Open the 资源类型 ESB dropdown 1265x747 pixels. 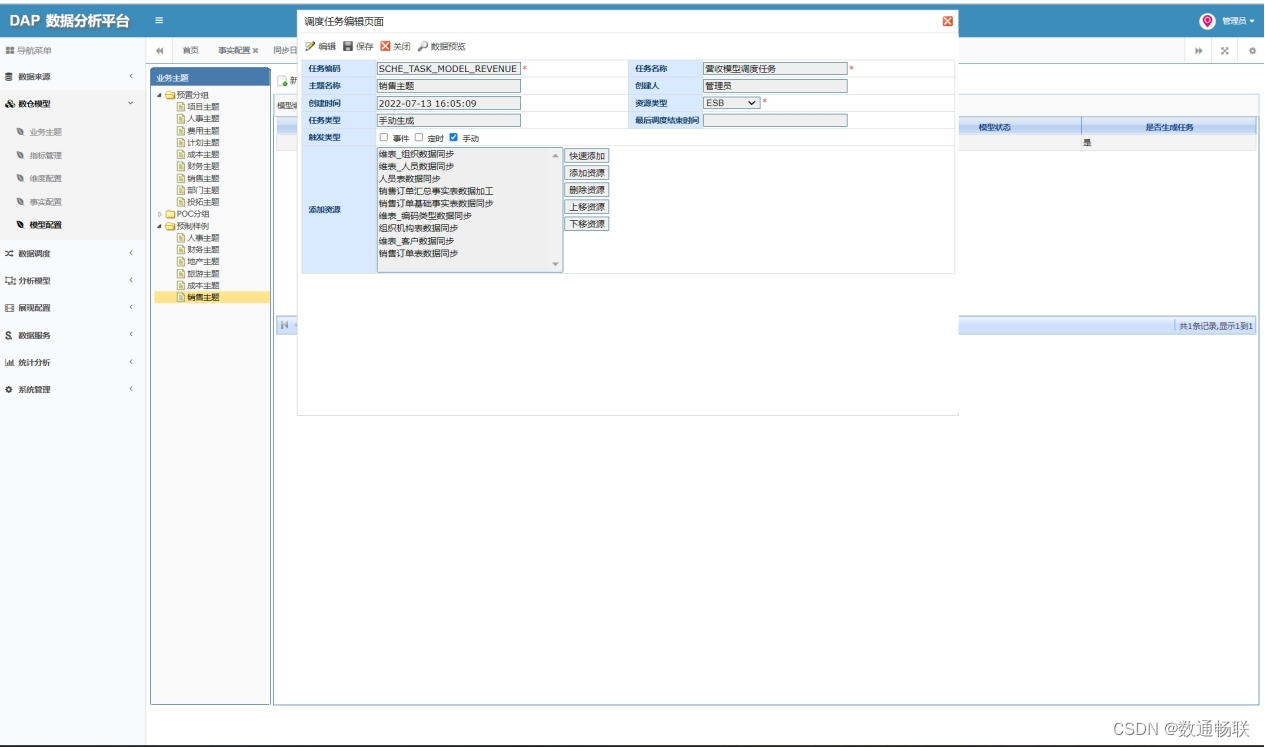coord(731,102)
